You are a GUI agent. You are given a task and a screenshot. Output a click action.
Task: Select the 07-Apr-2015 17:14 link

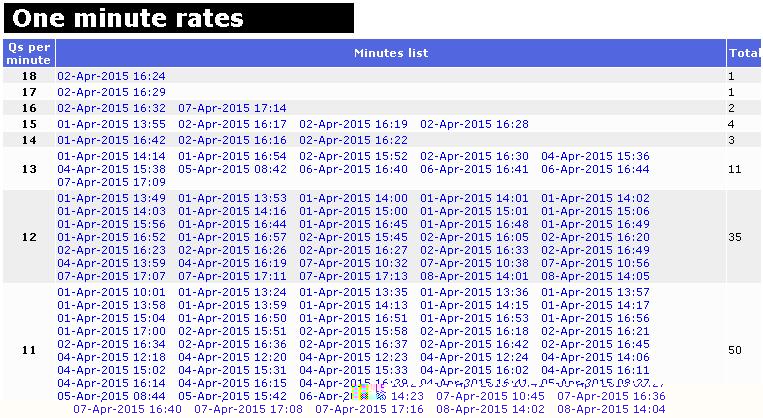[232, 108]
